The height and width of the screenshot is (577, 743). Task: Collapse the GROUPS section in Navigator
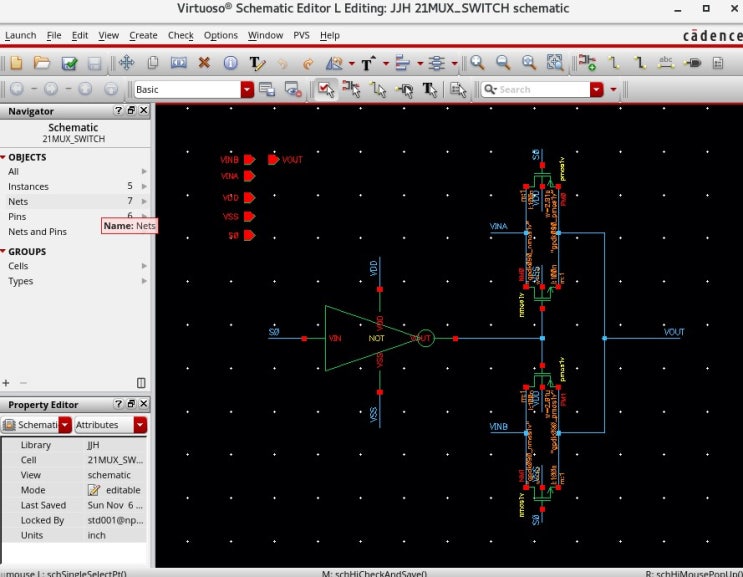coord(4,252)
